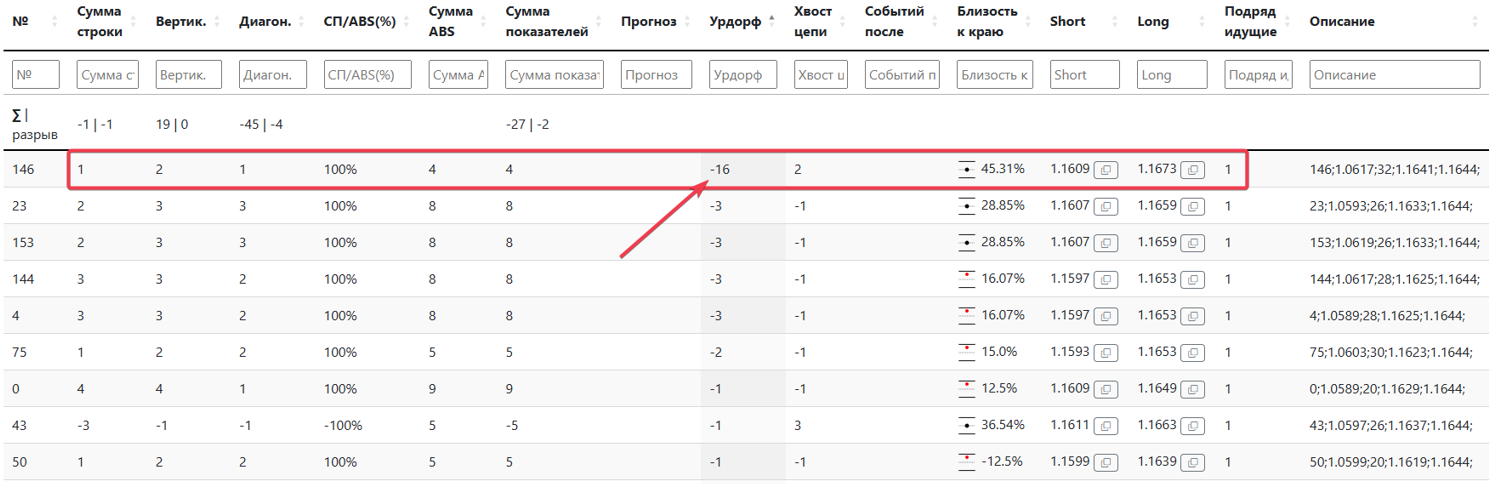The width and height of the screenshot is (1495, 484).
Task: Click the sort arrows in Урдорф header
Action: tap(770, 22)
